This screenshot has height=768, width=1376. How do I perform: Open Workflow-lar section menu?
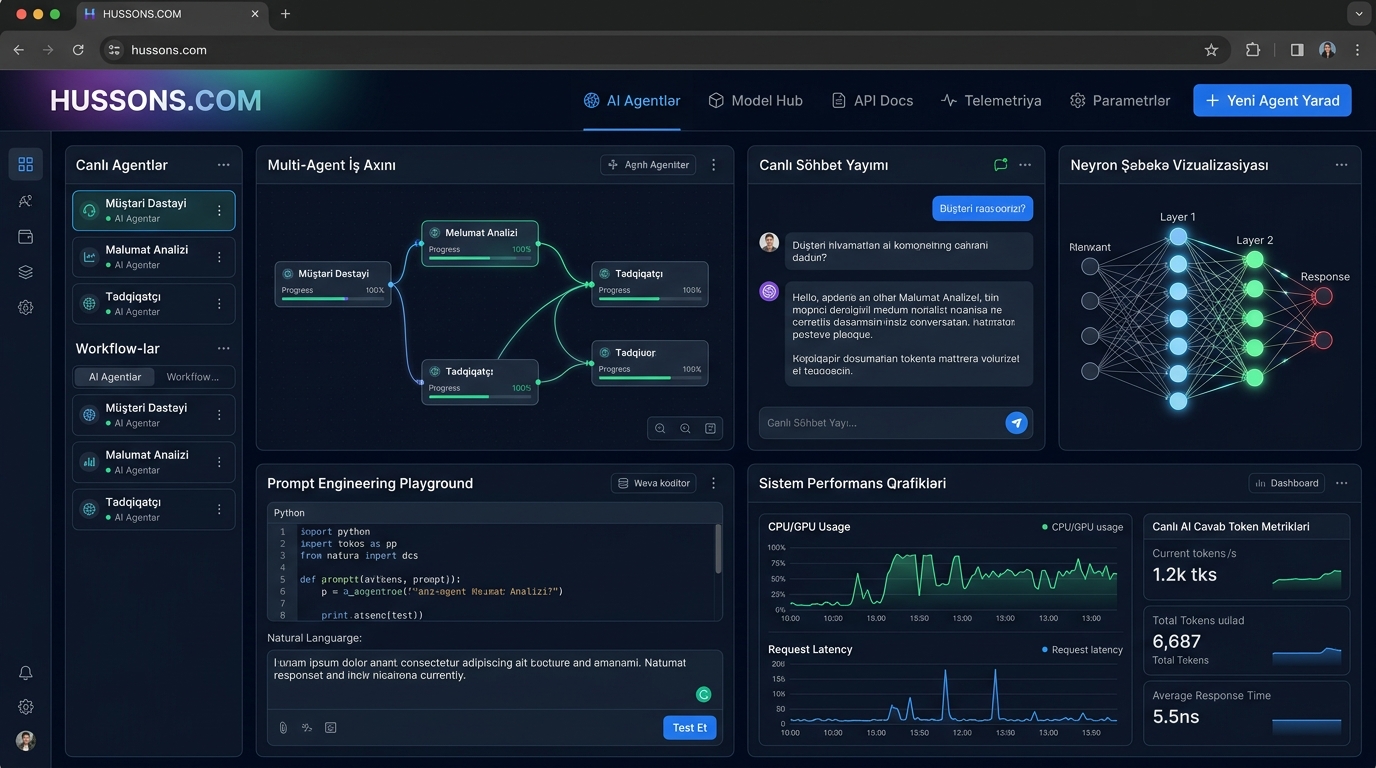click(x=223, y=349)
